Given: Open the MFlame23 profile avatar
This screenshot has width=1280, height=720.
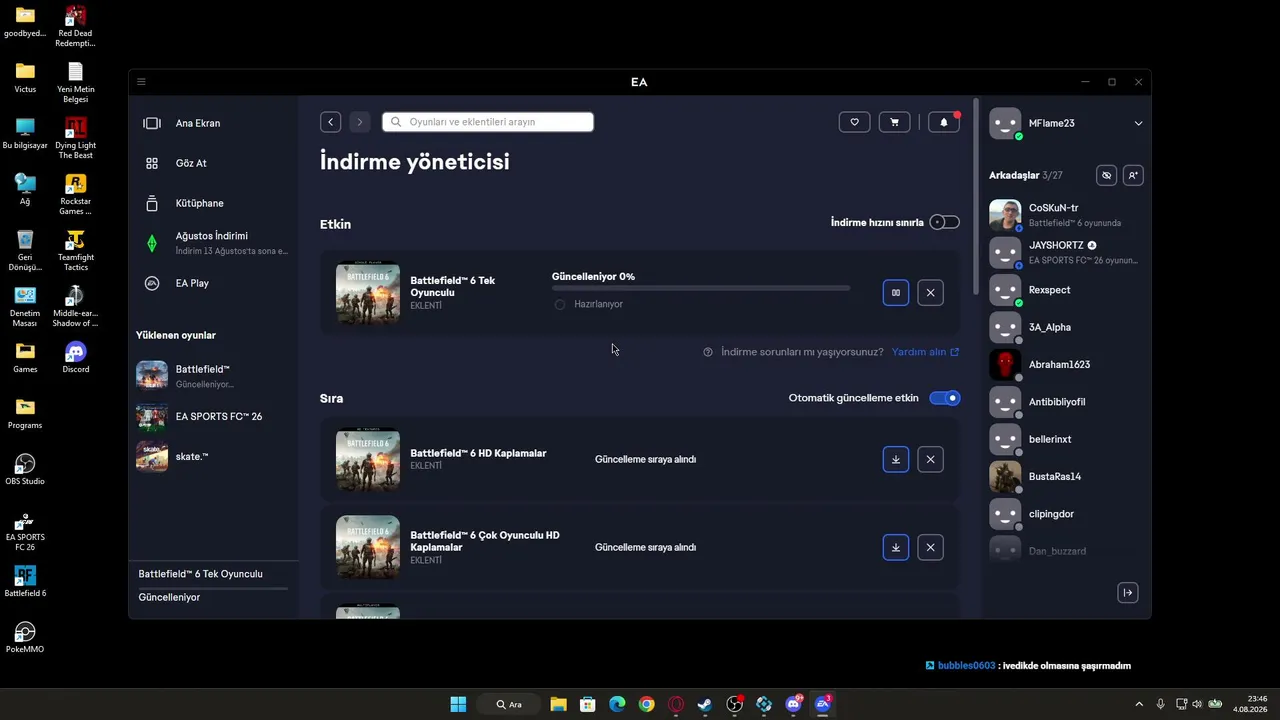Looking at the screenshot, I should point(1005,124).
